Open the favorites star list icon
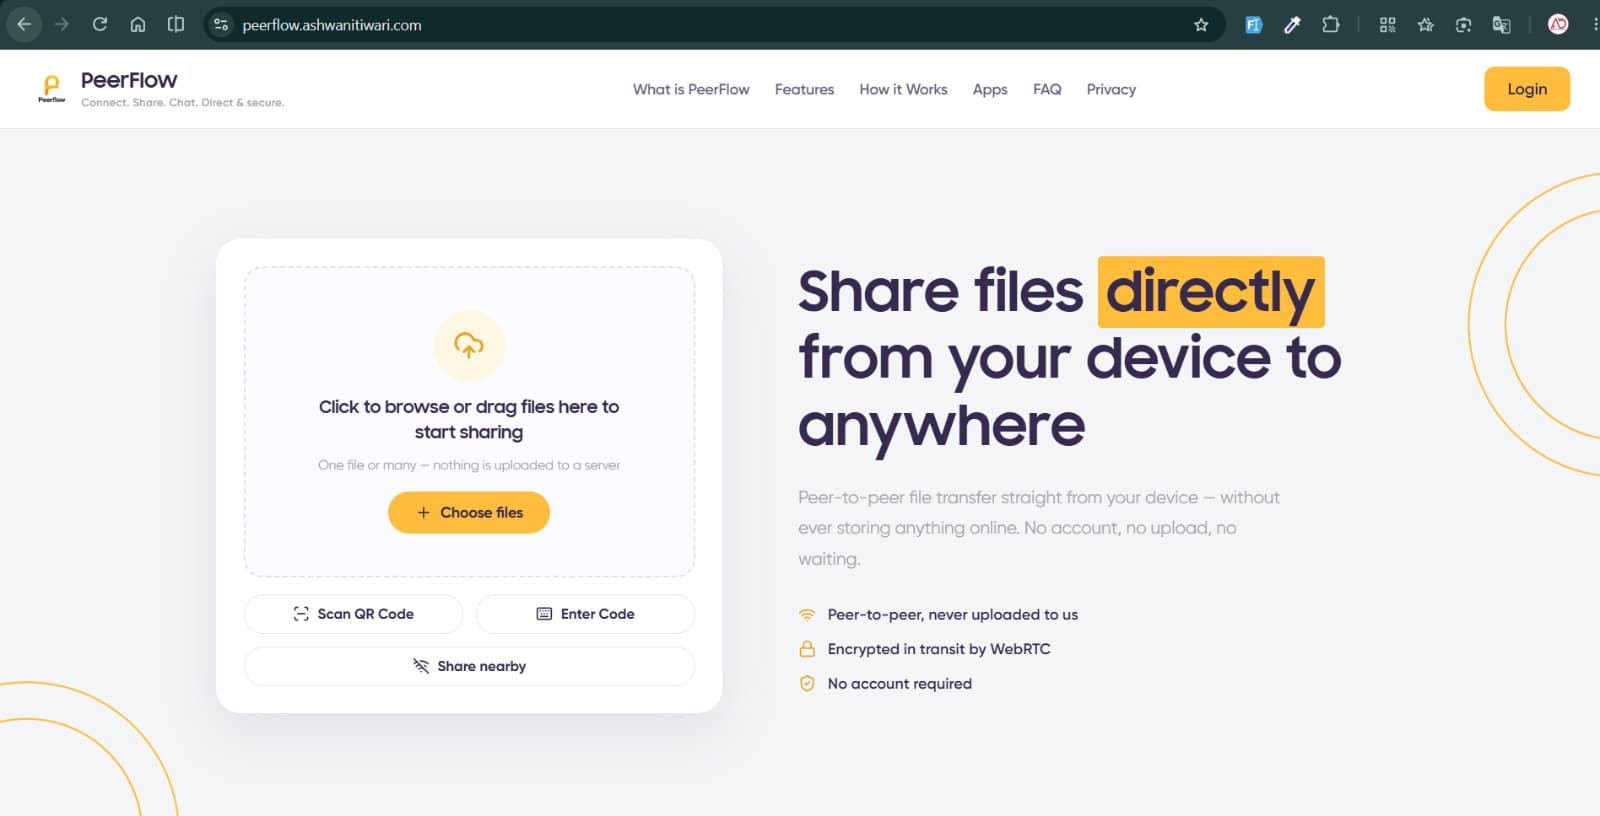Screen dimensions: 1600x816 pos(1425,25)
